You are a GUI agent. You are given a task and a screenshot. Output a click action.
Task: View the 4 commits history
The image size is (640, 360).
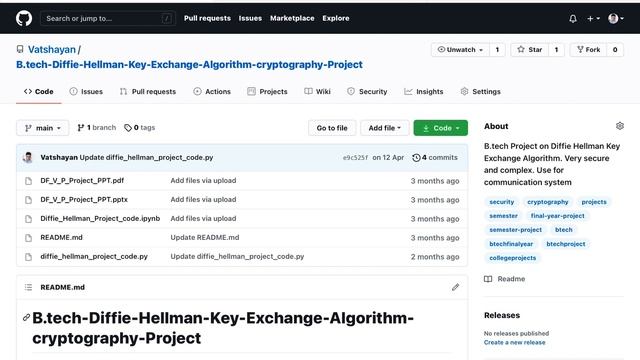[x=435, y=158]
